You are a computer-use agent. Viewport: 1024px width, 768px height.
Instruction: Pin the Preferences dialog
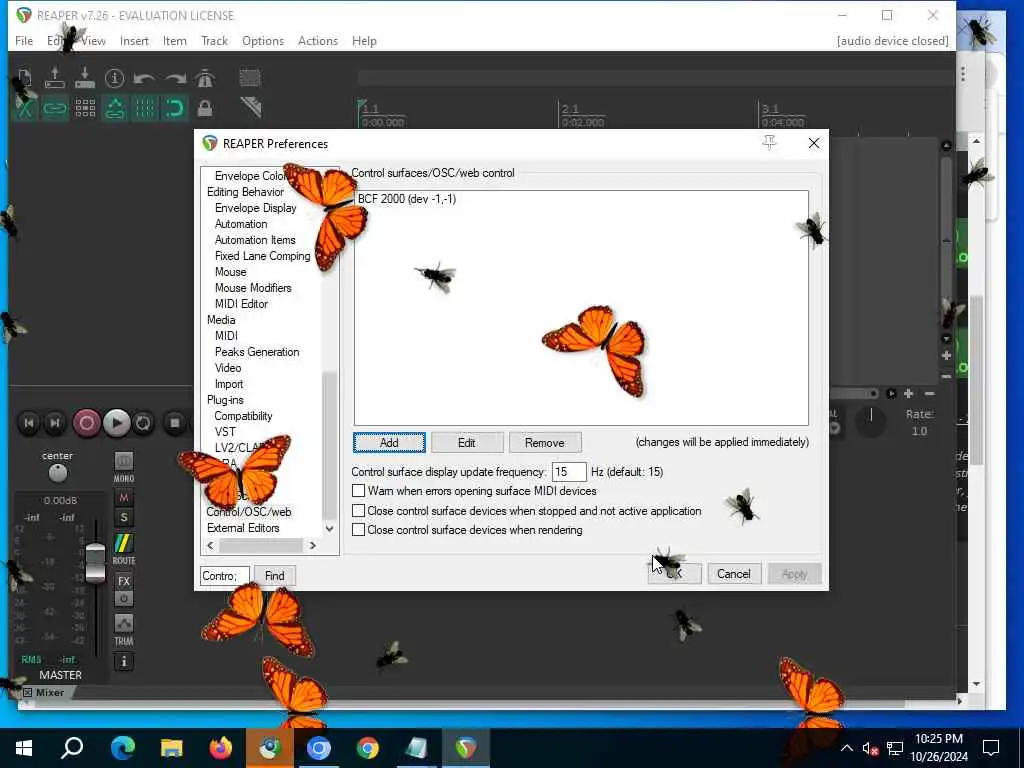point(769,143)
